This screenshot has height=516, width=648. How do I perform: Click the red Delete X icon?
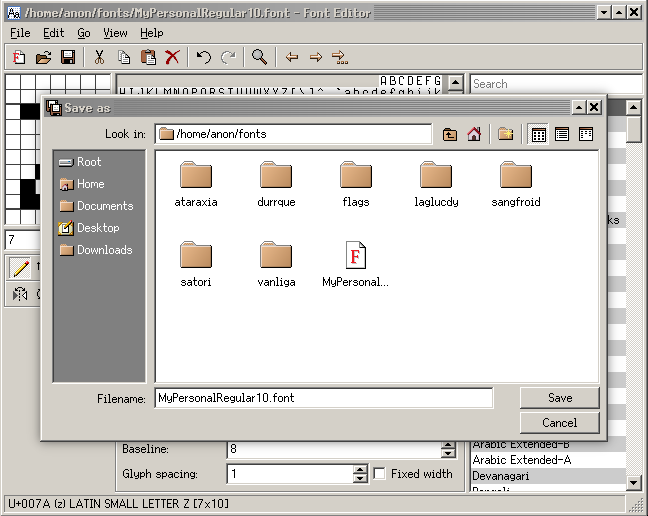click(172, 58)
